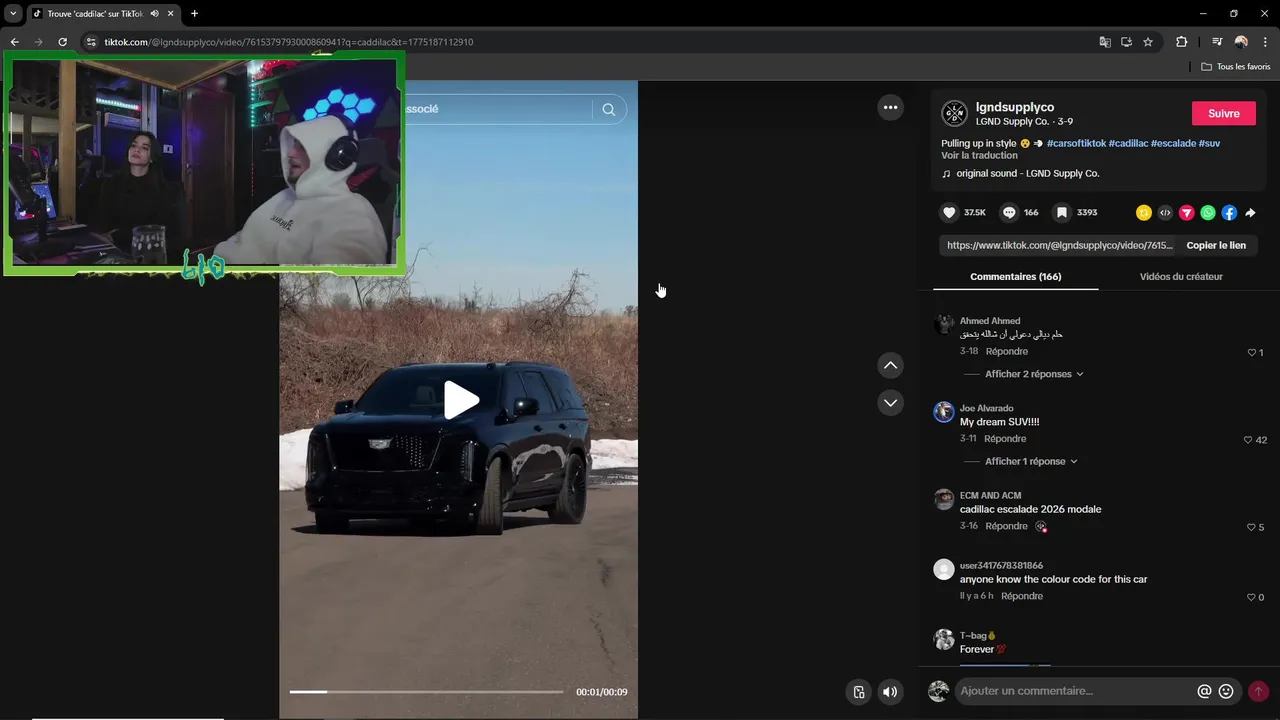Screen dimensions: 1280x720
Task: Click the install app icon in address bar
Action: [1126, 42]
